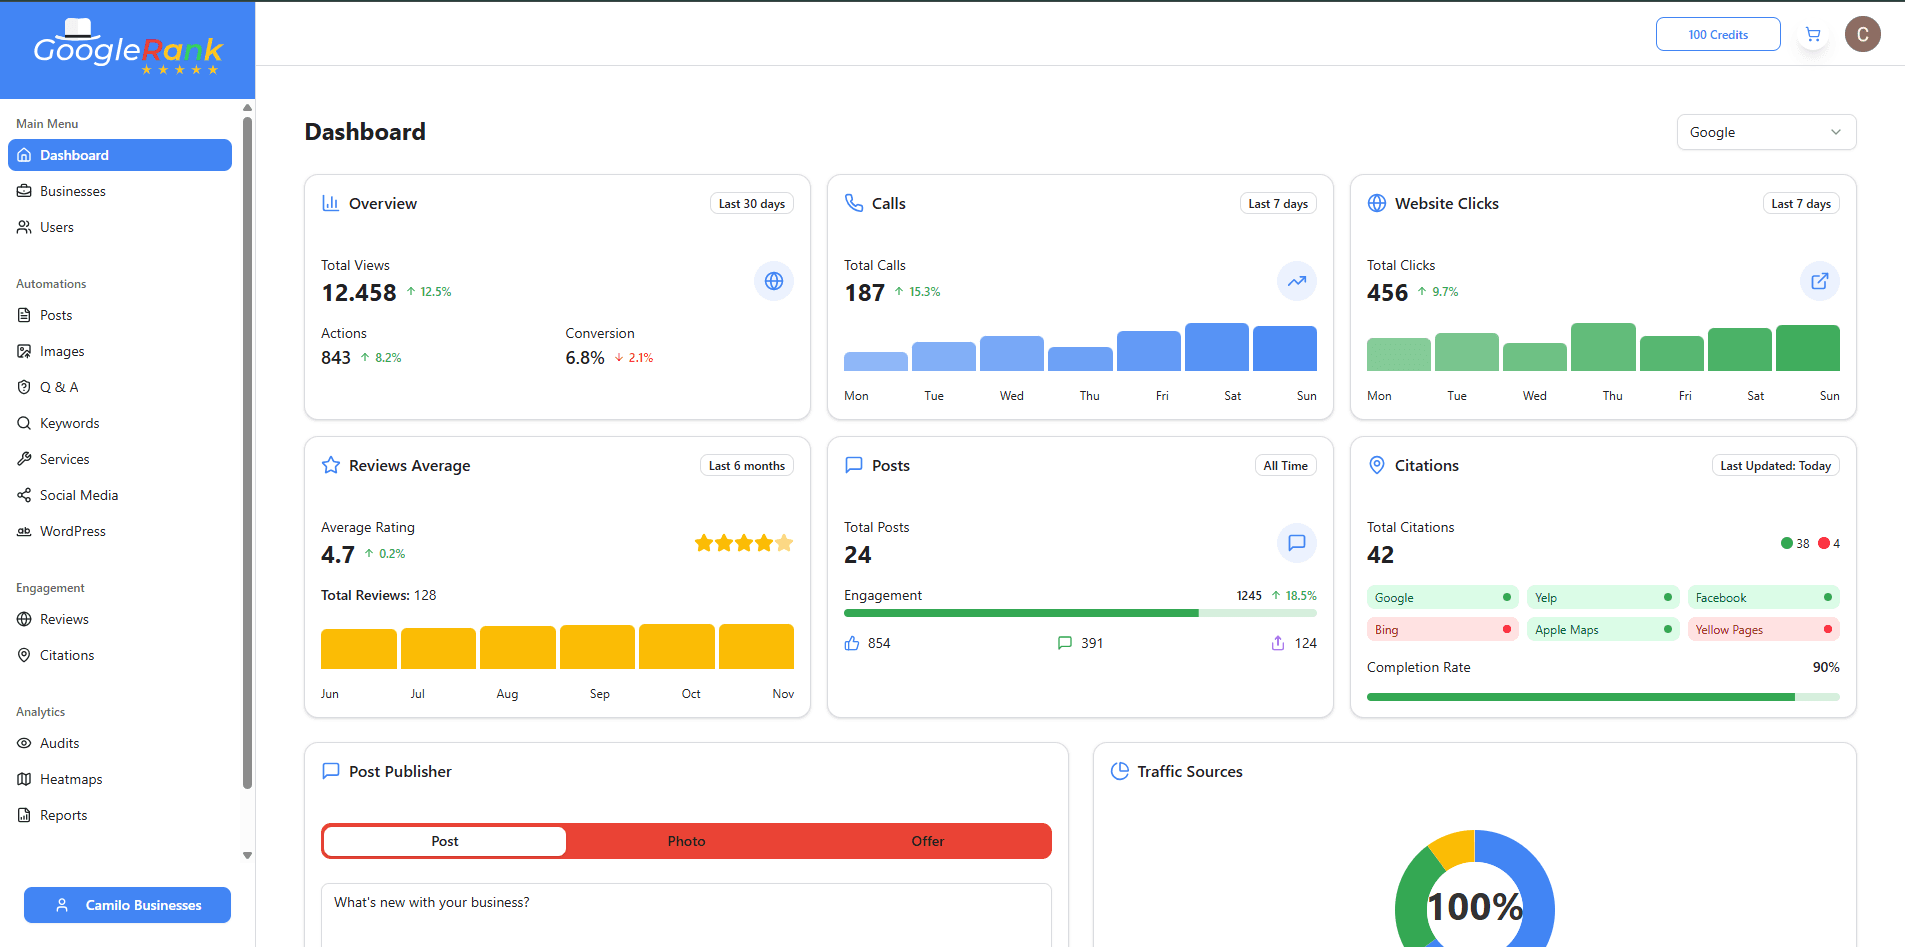Click the Camilo Businesses button

coord(127,905)
